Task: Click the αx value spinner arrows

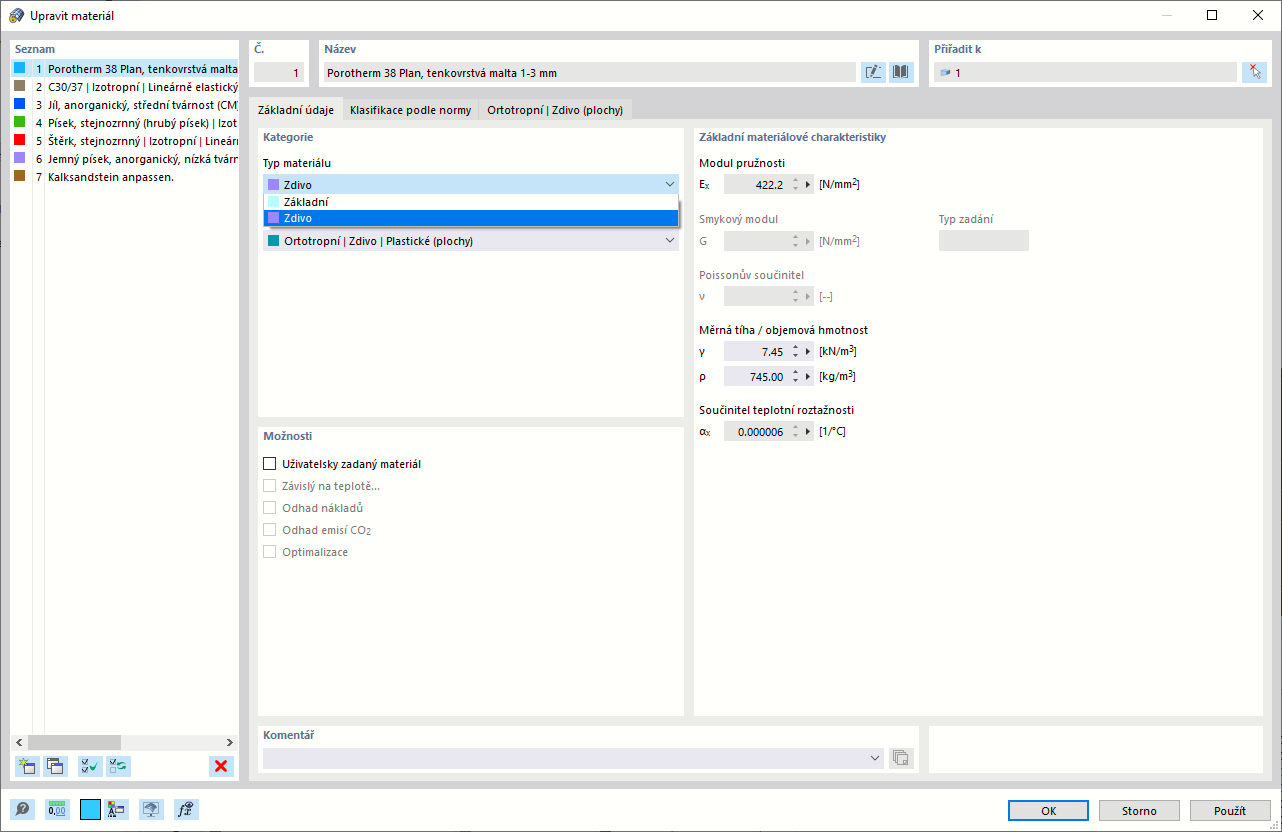Action: click(x=794, y=431)
